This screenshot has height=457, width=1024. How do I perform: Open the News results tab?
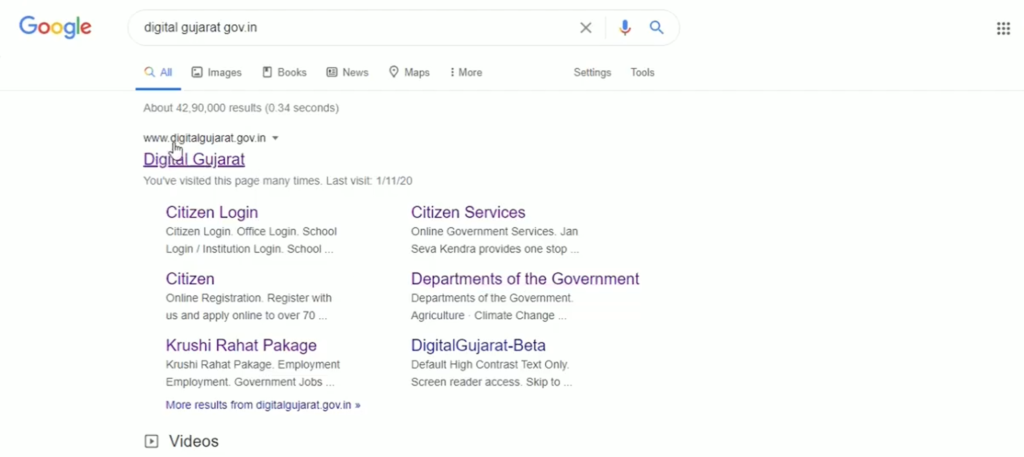(347, 72)
